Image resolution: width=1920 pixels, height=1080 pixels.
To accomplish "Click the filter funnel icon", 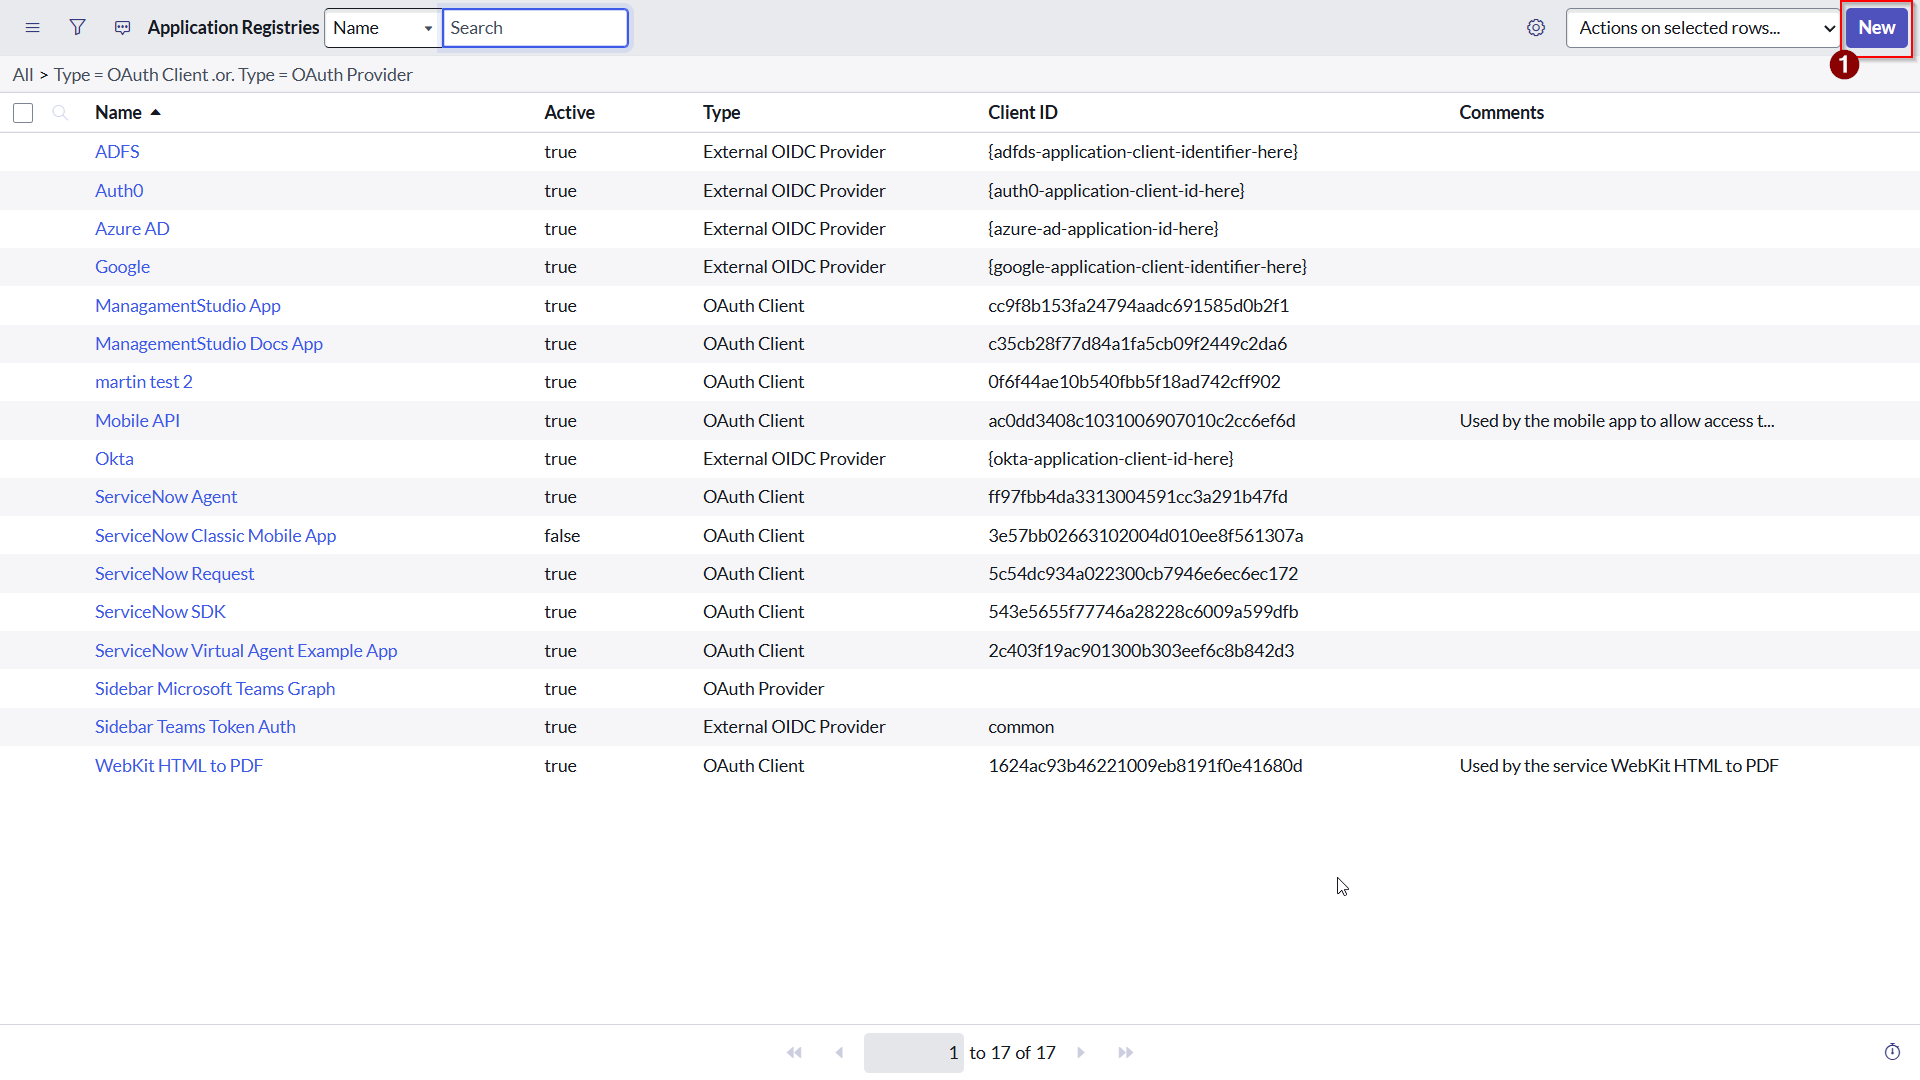I will 77,28.
